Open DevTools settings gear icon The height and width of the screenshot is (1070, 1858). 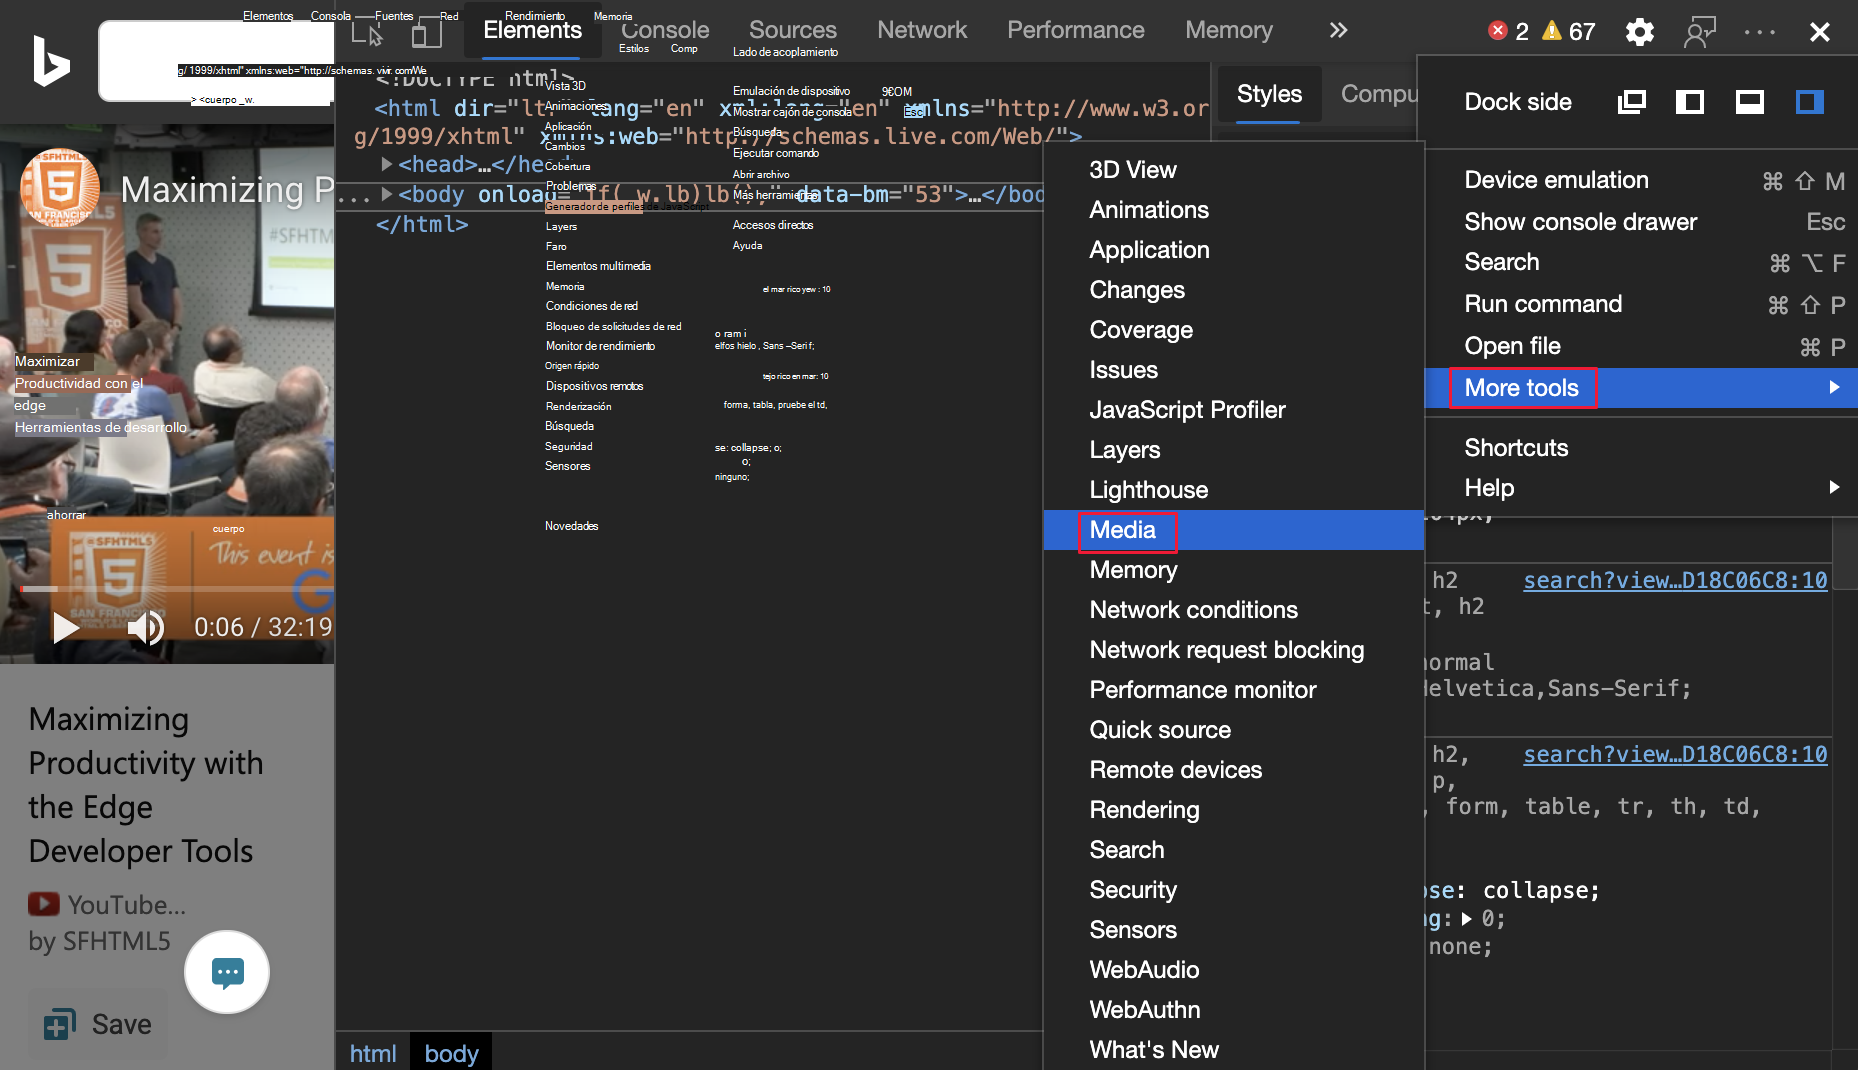pos(1639,32)
